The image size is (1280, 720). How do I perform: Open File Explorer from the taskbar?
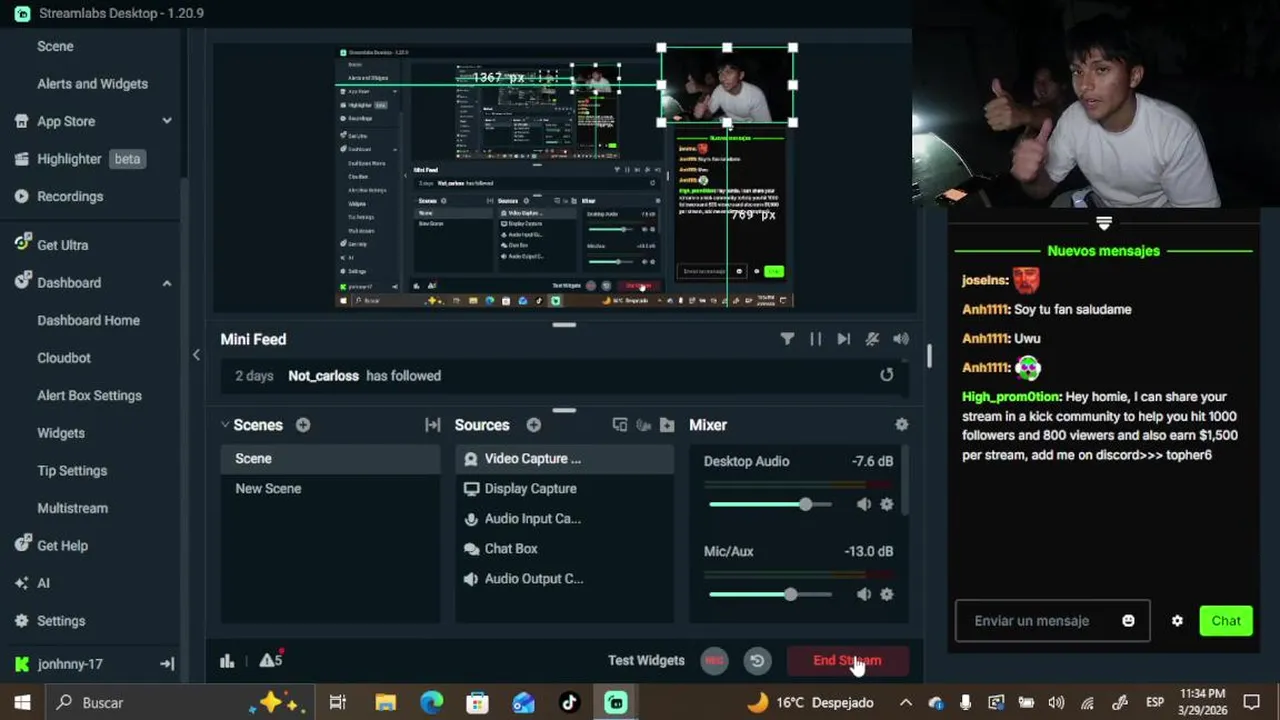coord(385,702)
